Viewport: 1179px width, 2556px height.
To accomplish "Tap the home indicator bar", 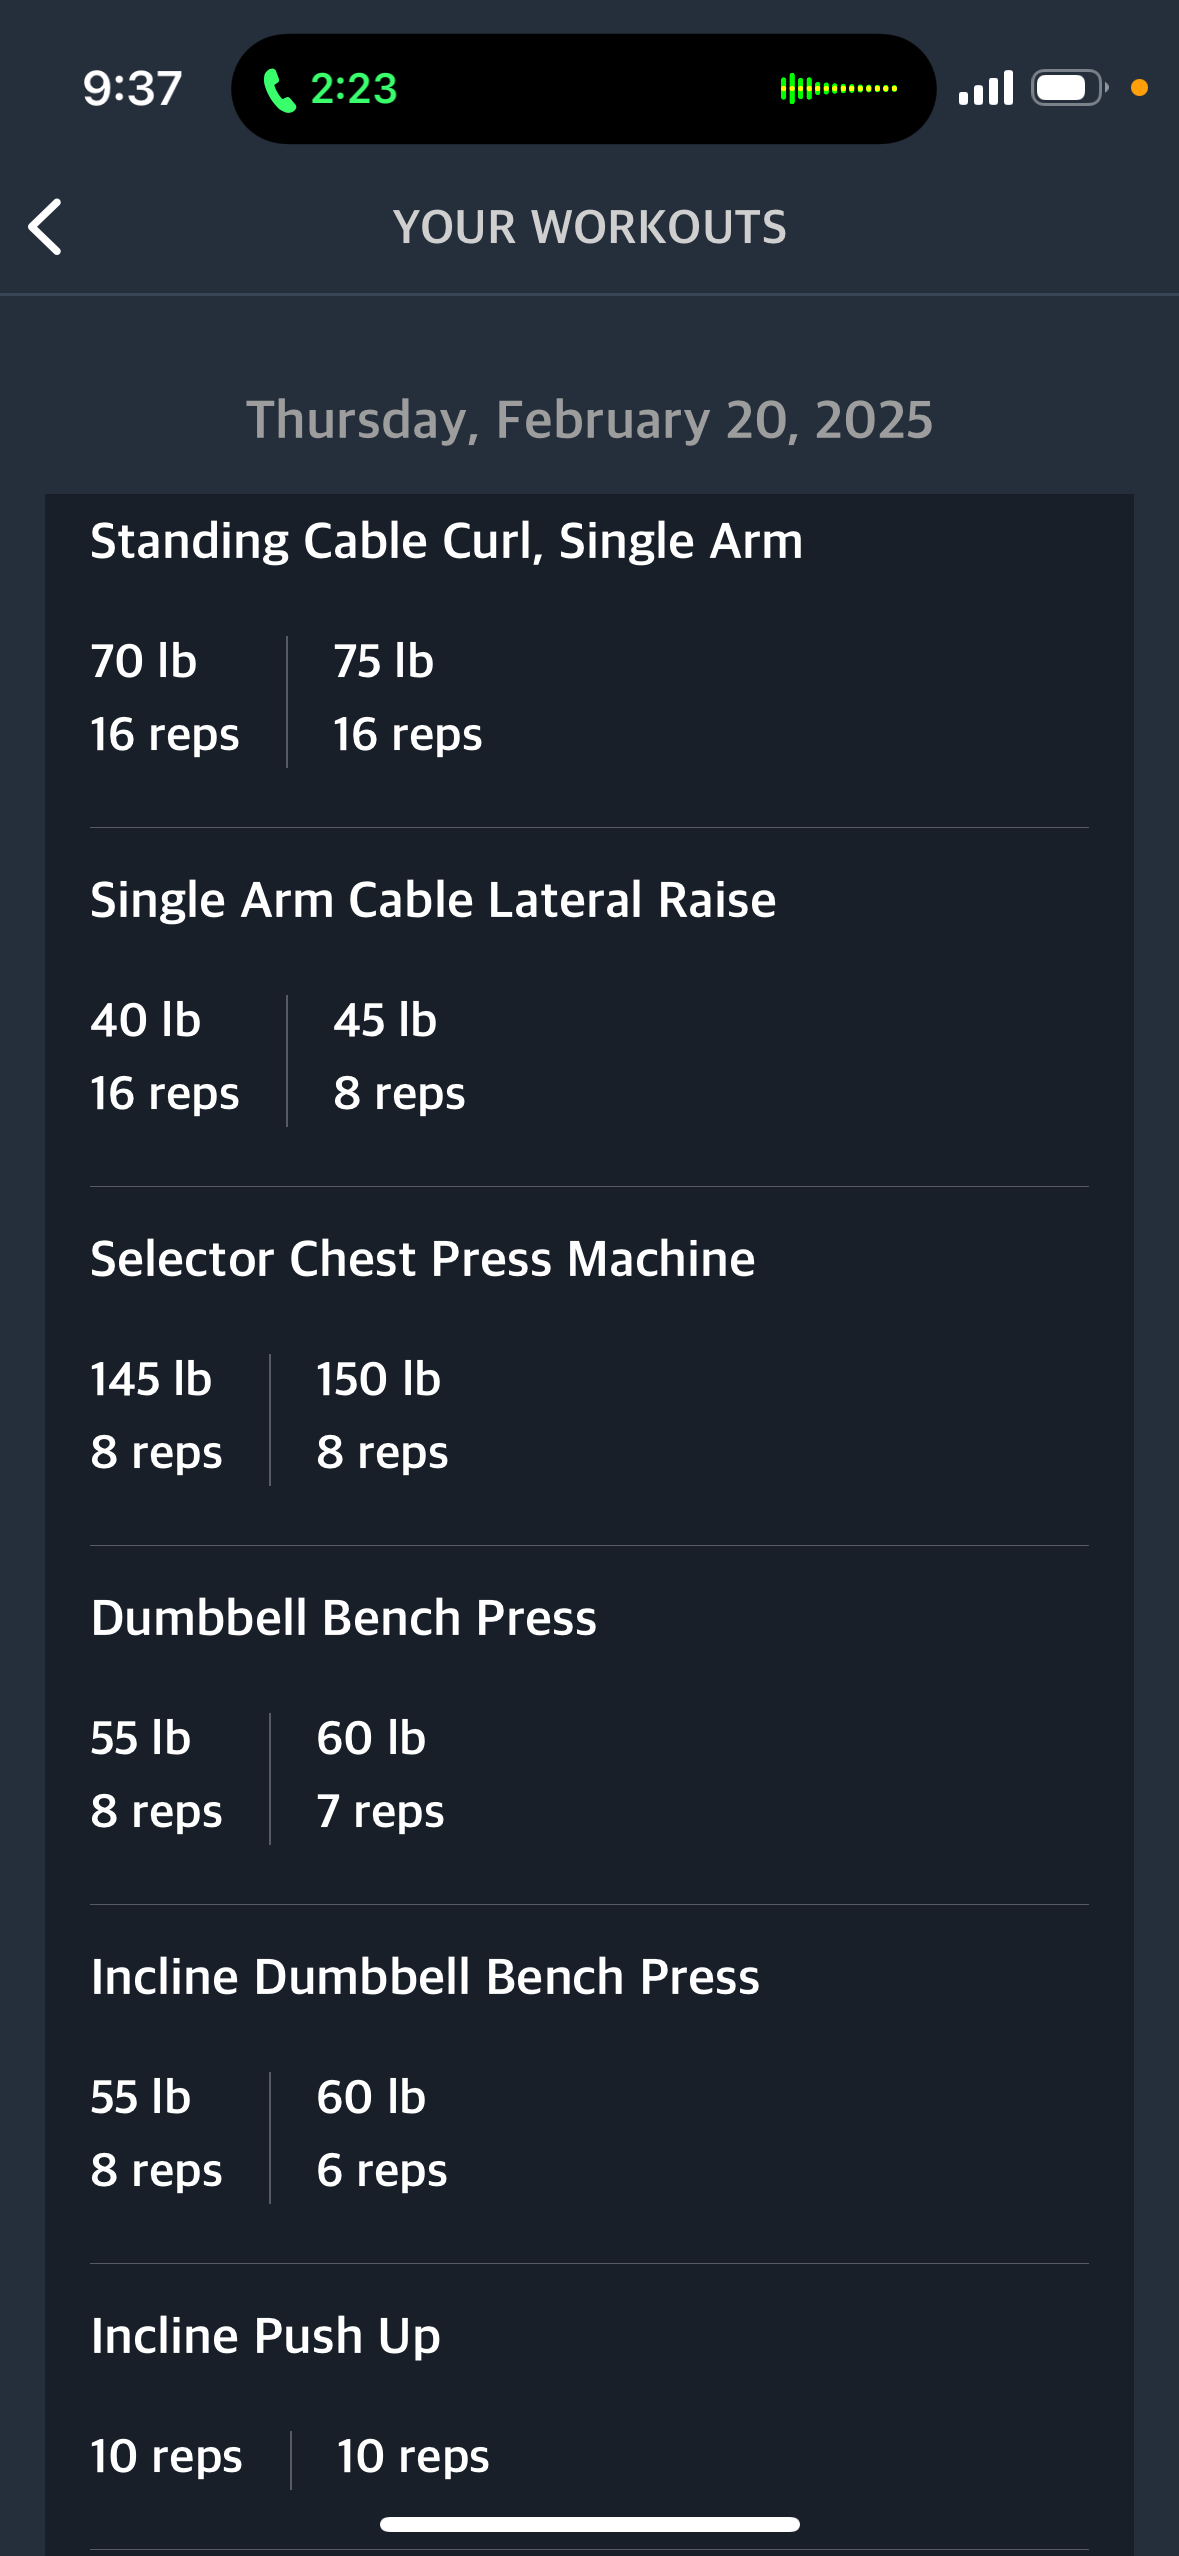I will [589, 2524].
